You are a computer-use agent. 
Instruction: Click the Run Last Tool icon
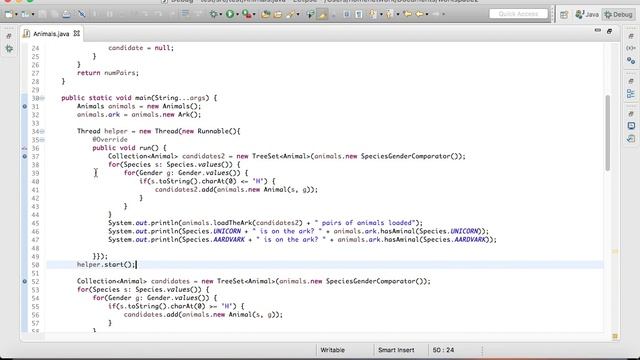tap(247, 14)
